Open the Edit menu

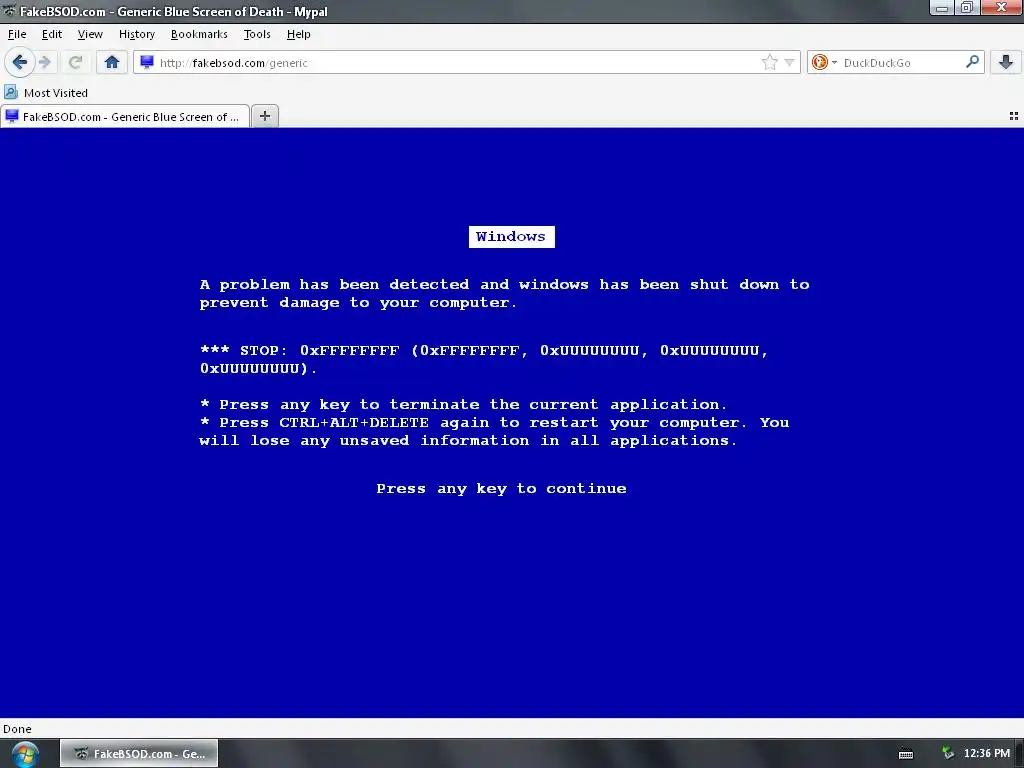coord(52,34)
